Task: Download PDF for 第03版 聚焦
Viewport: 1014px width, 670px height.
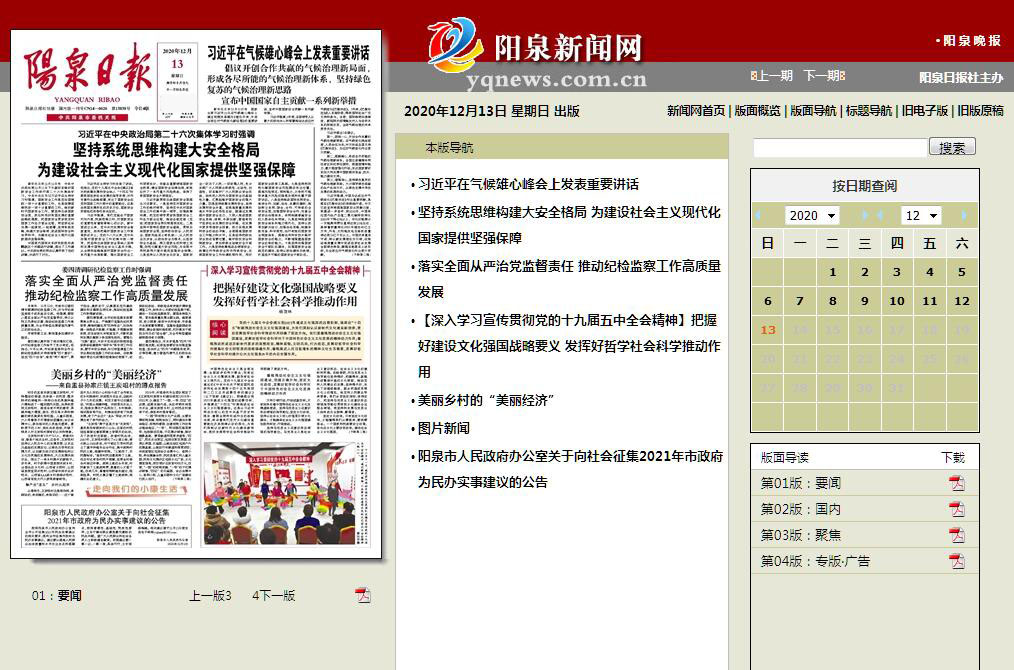Action: pyautogui.click(x=957, y=535)
